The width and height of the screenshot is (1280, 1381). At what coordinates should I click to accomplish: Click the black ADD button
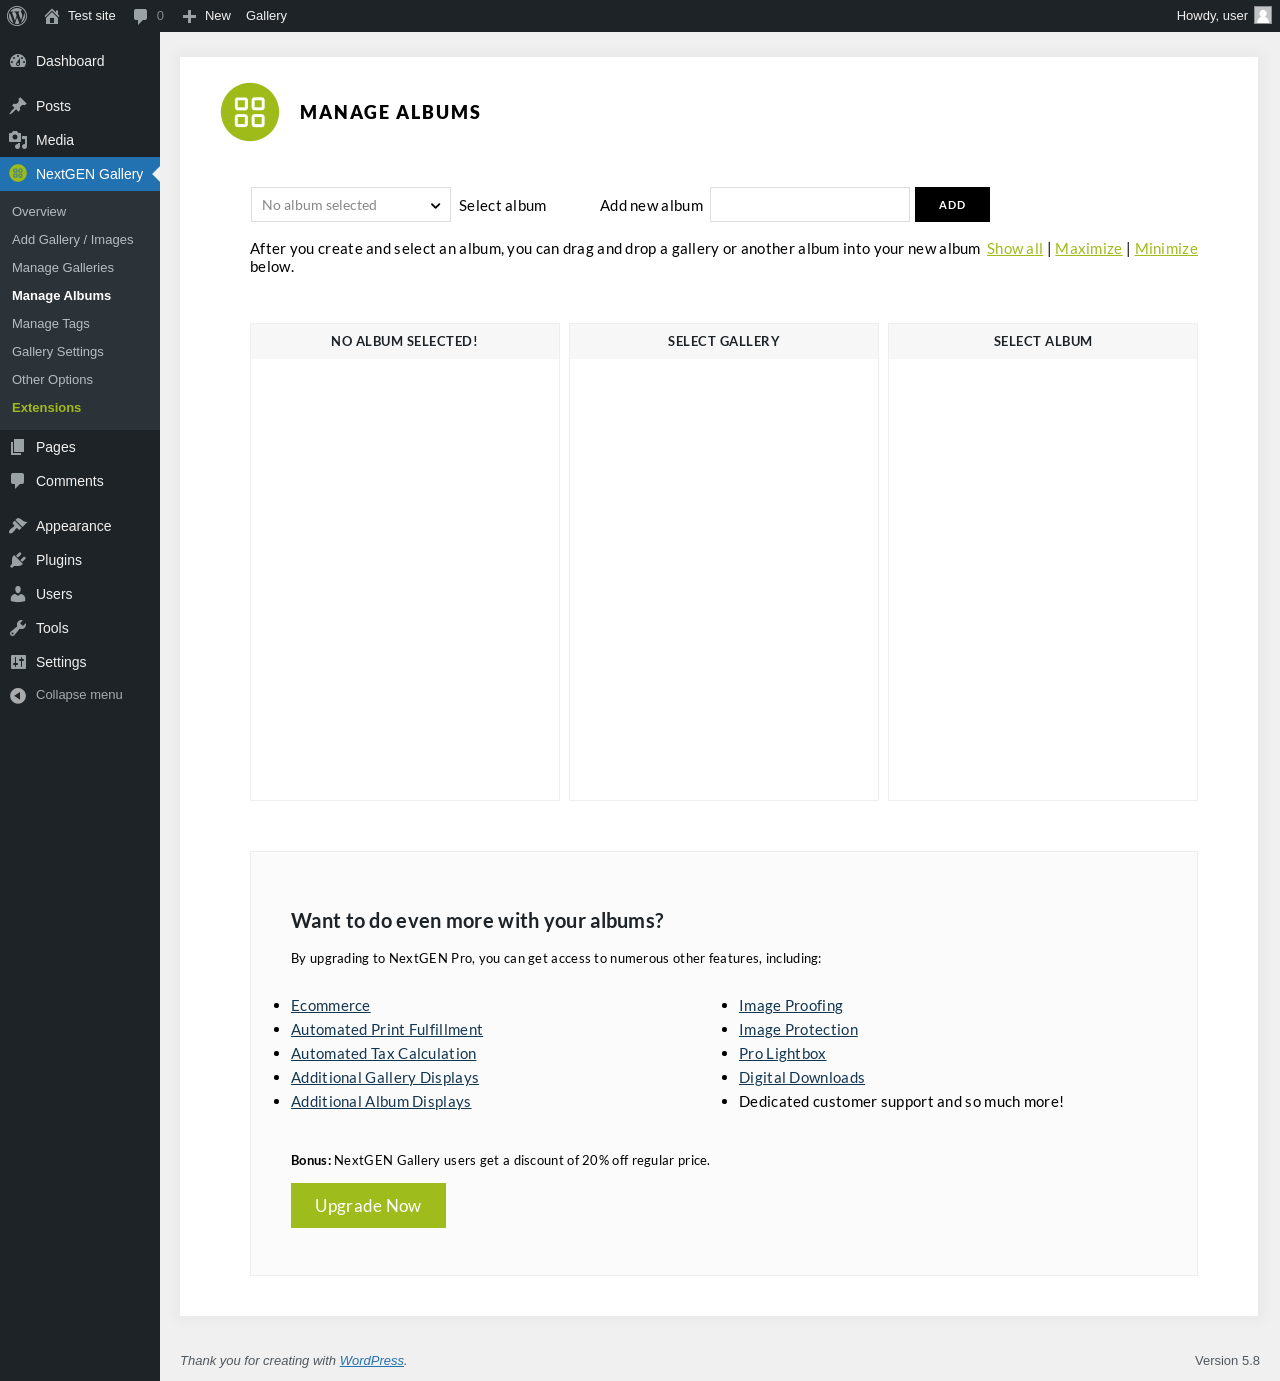[952, 205]
